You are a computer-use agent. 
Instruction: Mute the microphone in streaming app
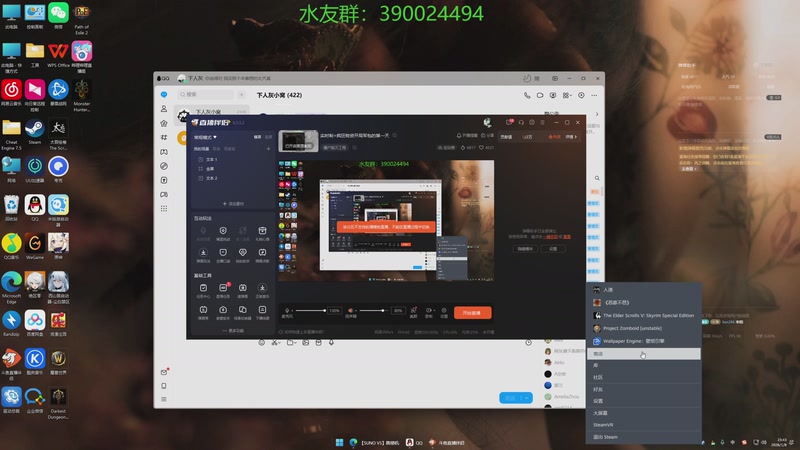point(287,312)
